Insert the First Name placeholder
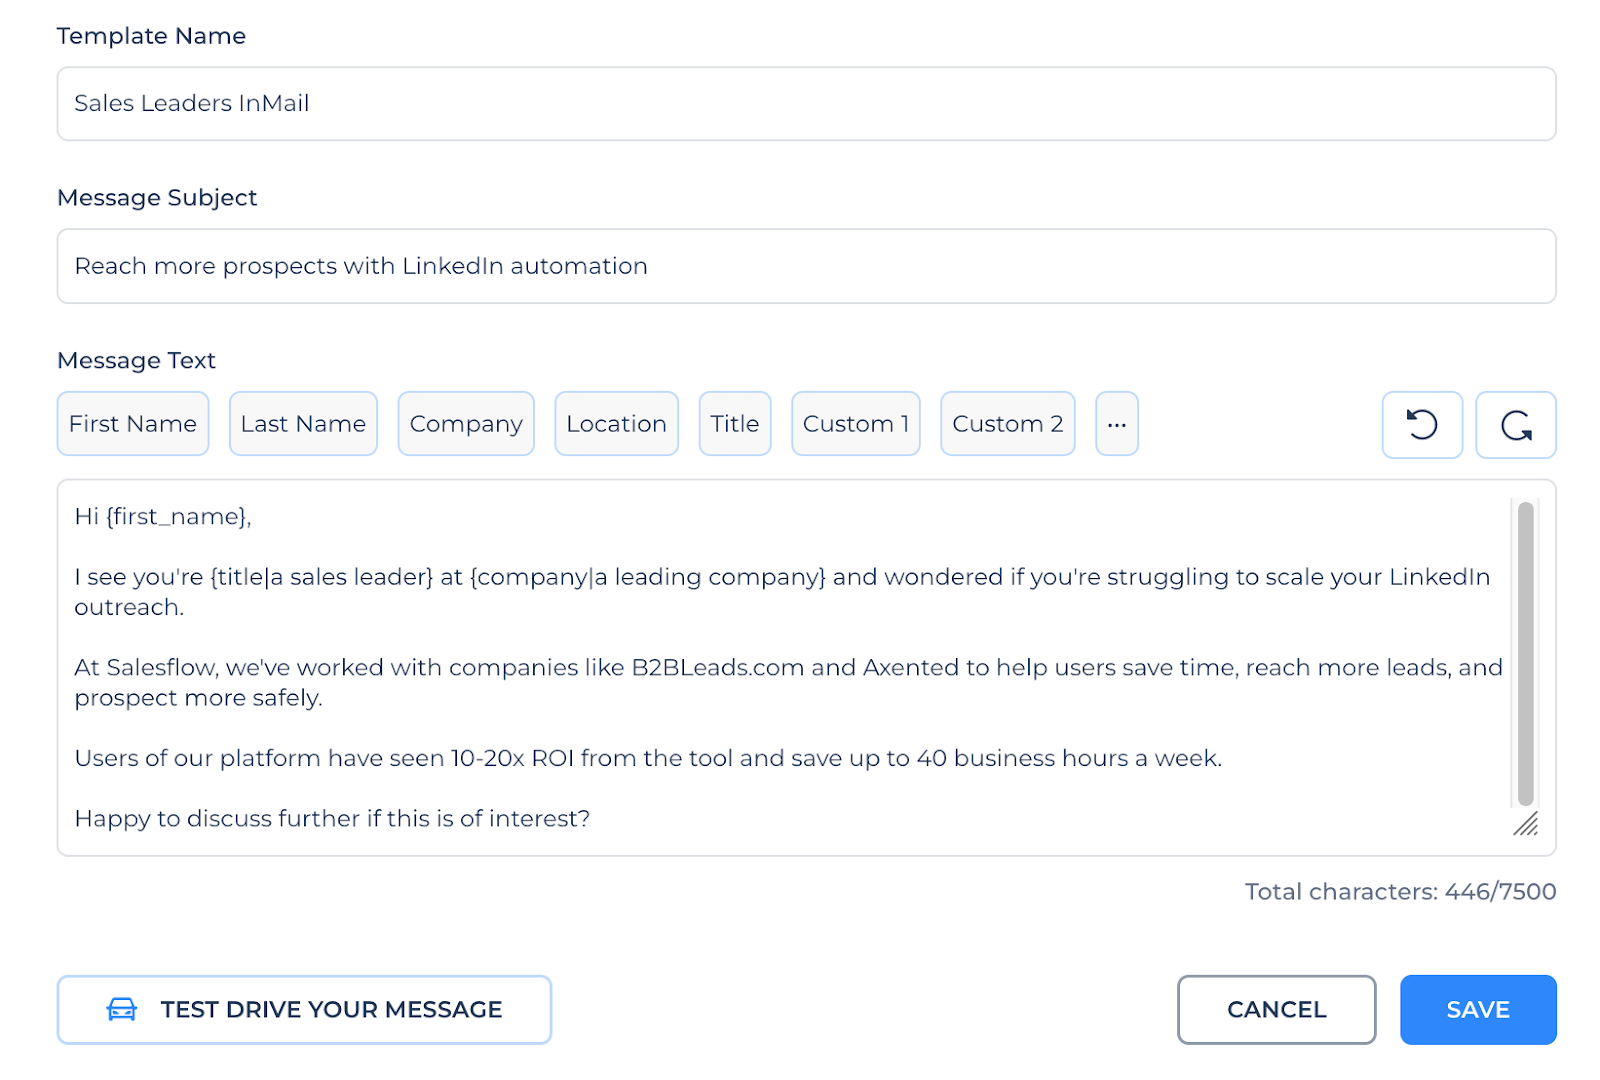The image size is (1600, 1080). point(133,424)
